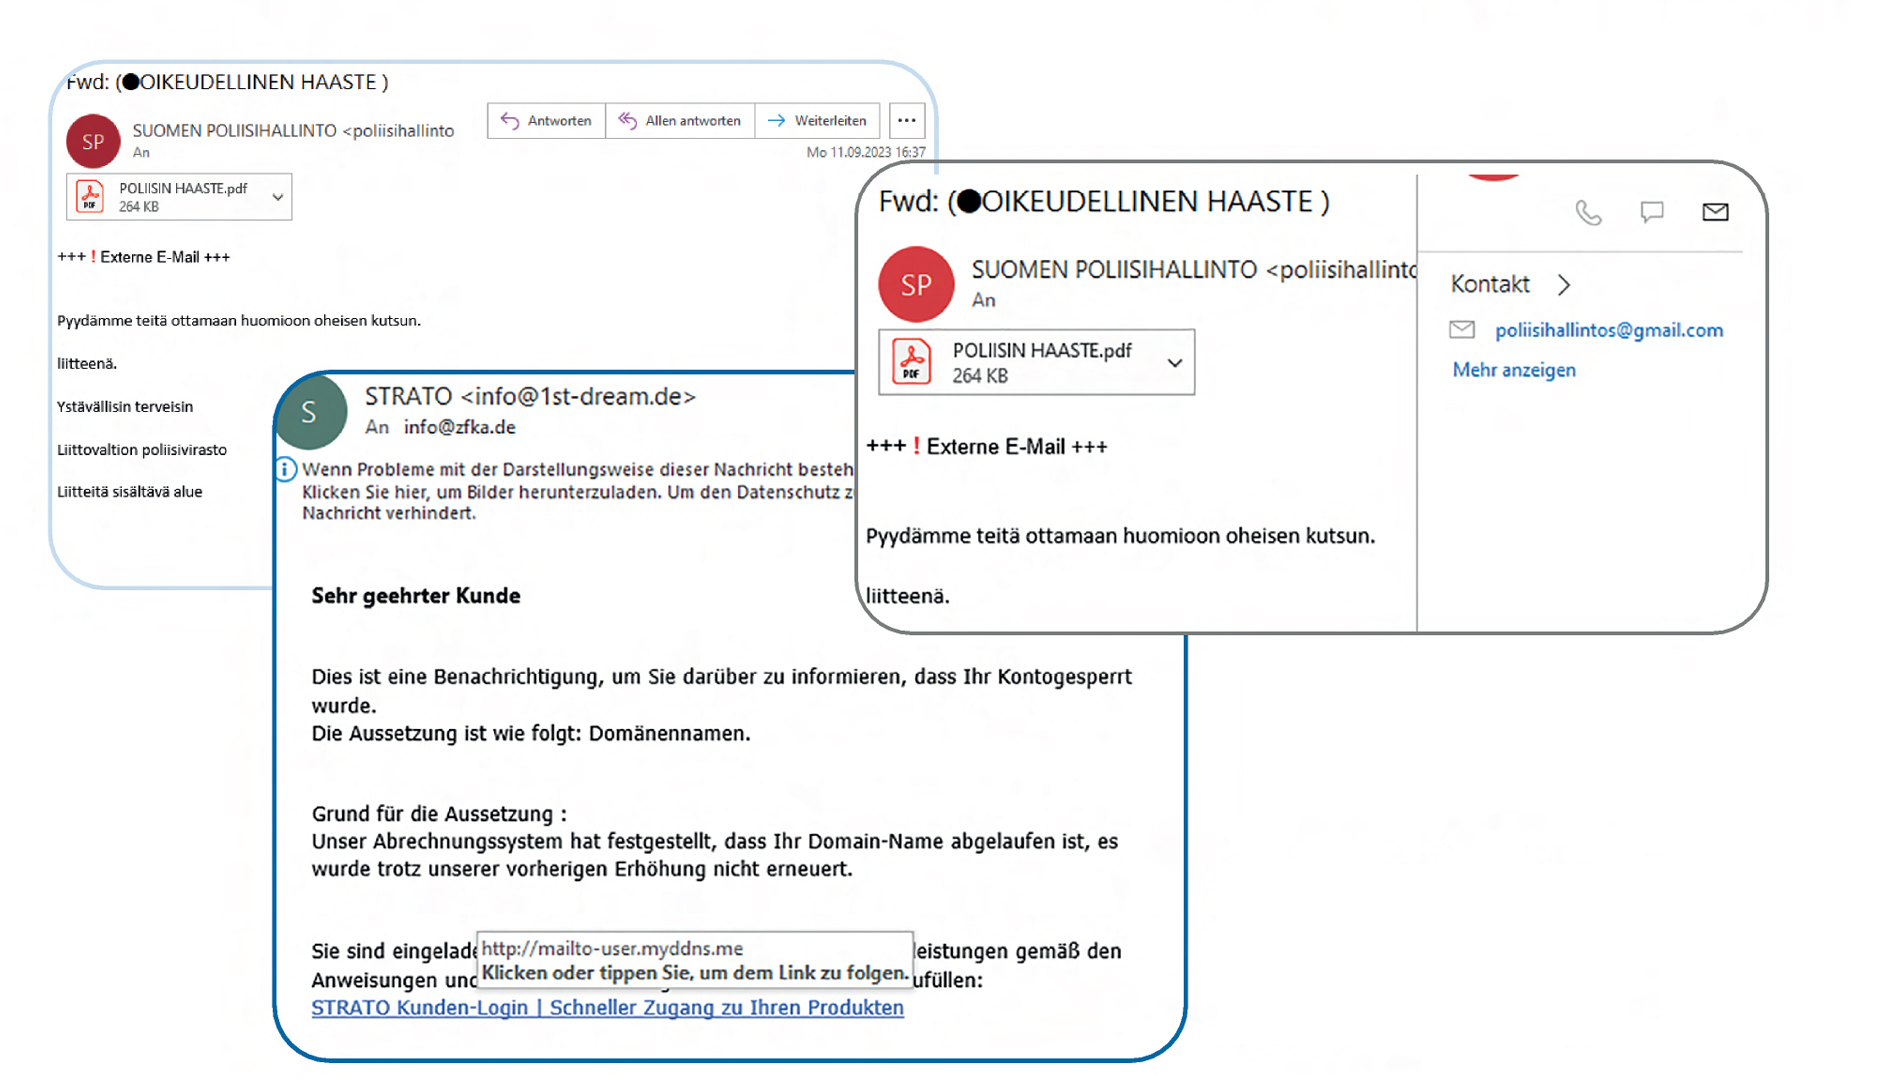Expand the large PDF attachment dropdown chevron

coord(1175,363)
